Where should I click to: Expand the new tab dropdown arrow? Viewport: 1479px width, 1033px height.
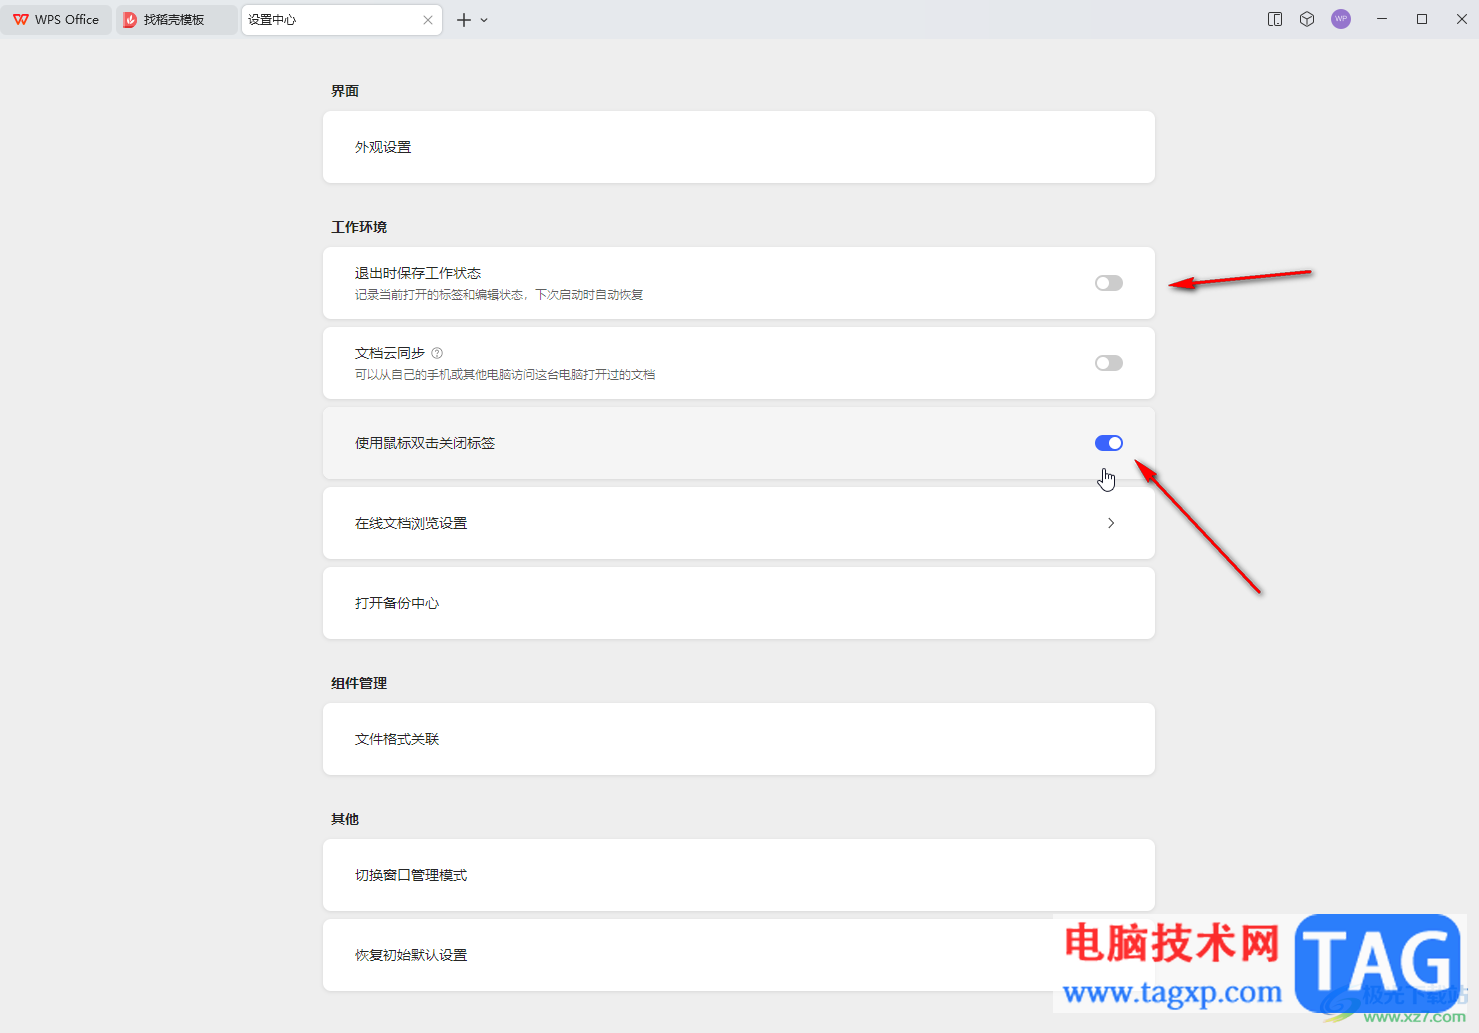[x=484, y=20]
